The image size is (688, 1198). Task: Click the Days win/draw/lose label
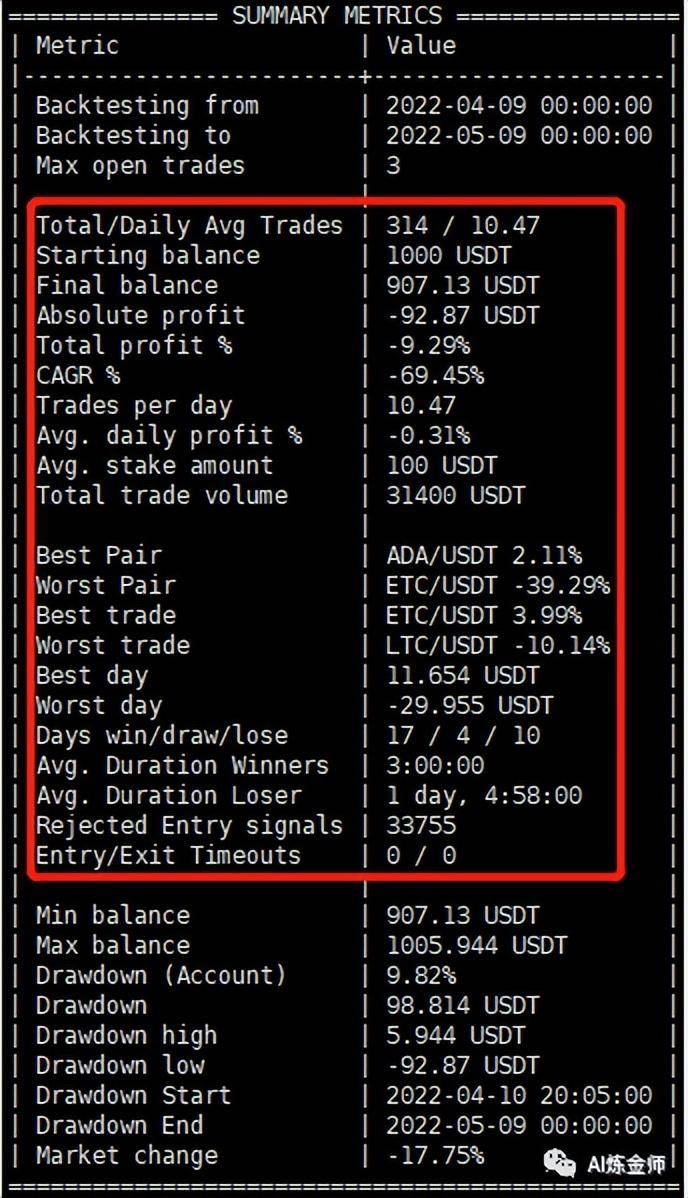pos(162,736)
